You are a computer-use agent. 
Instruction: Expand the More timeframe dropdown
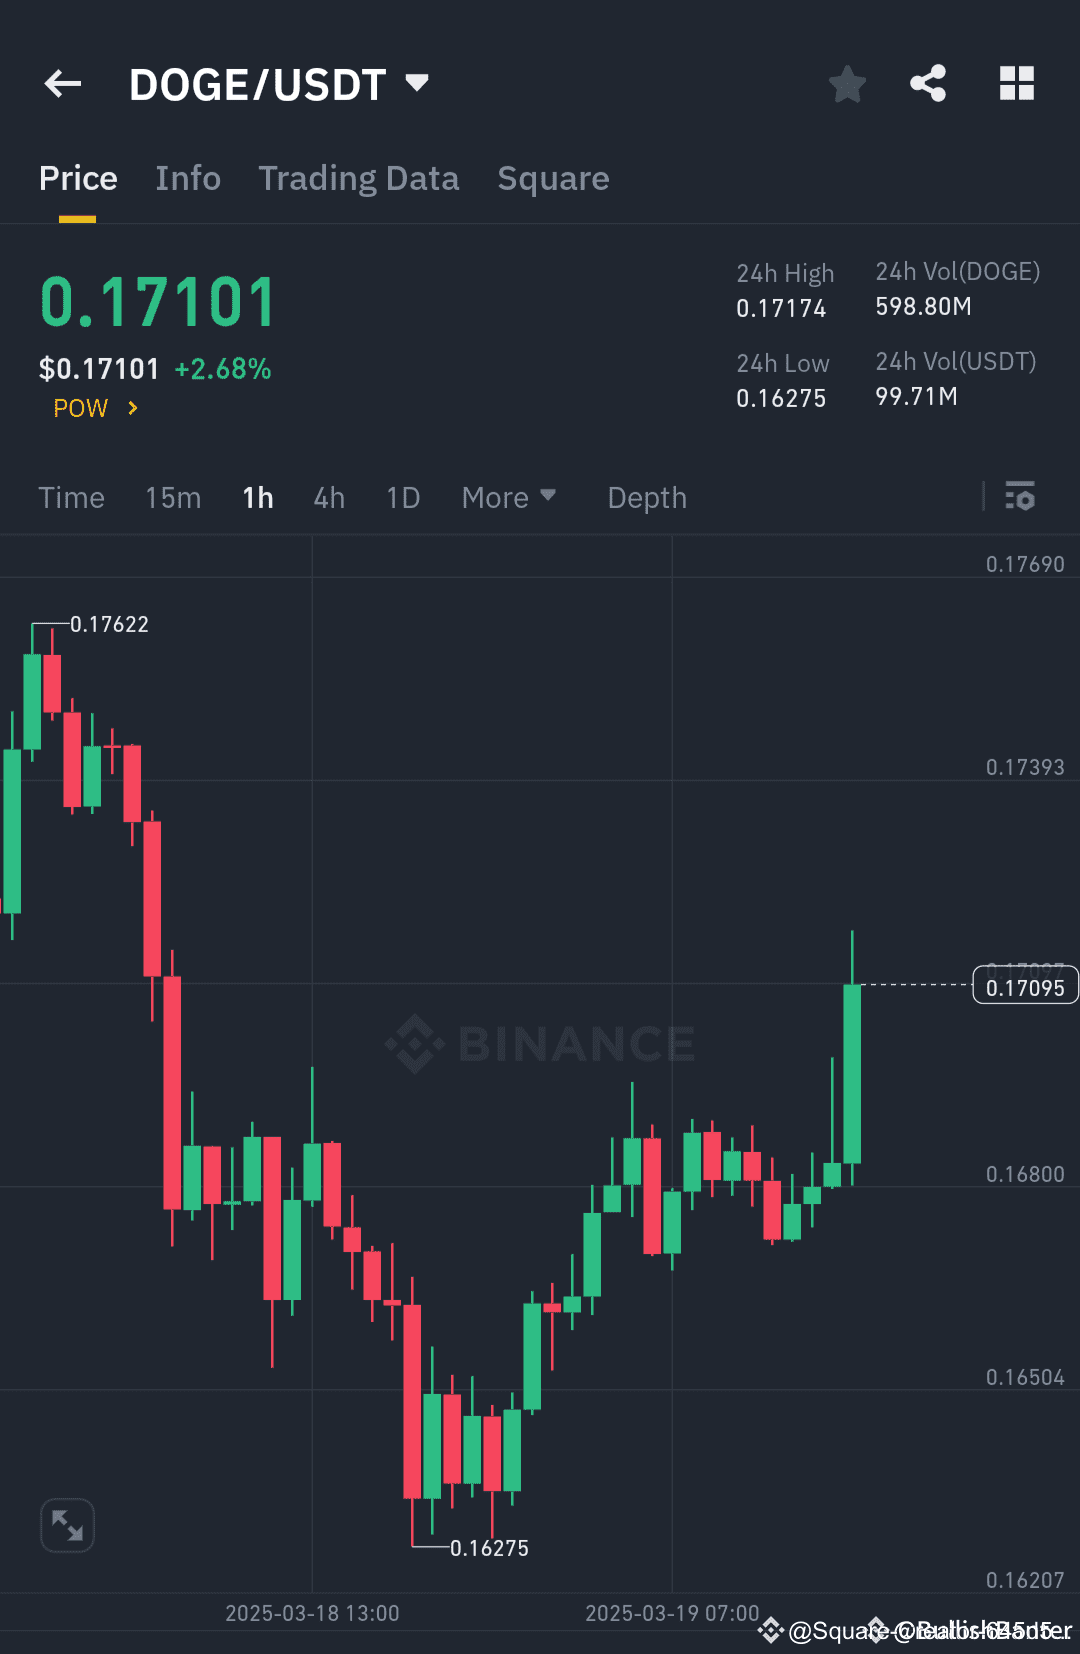click(509, 497)
